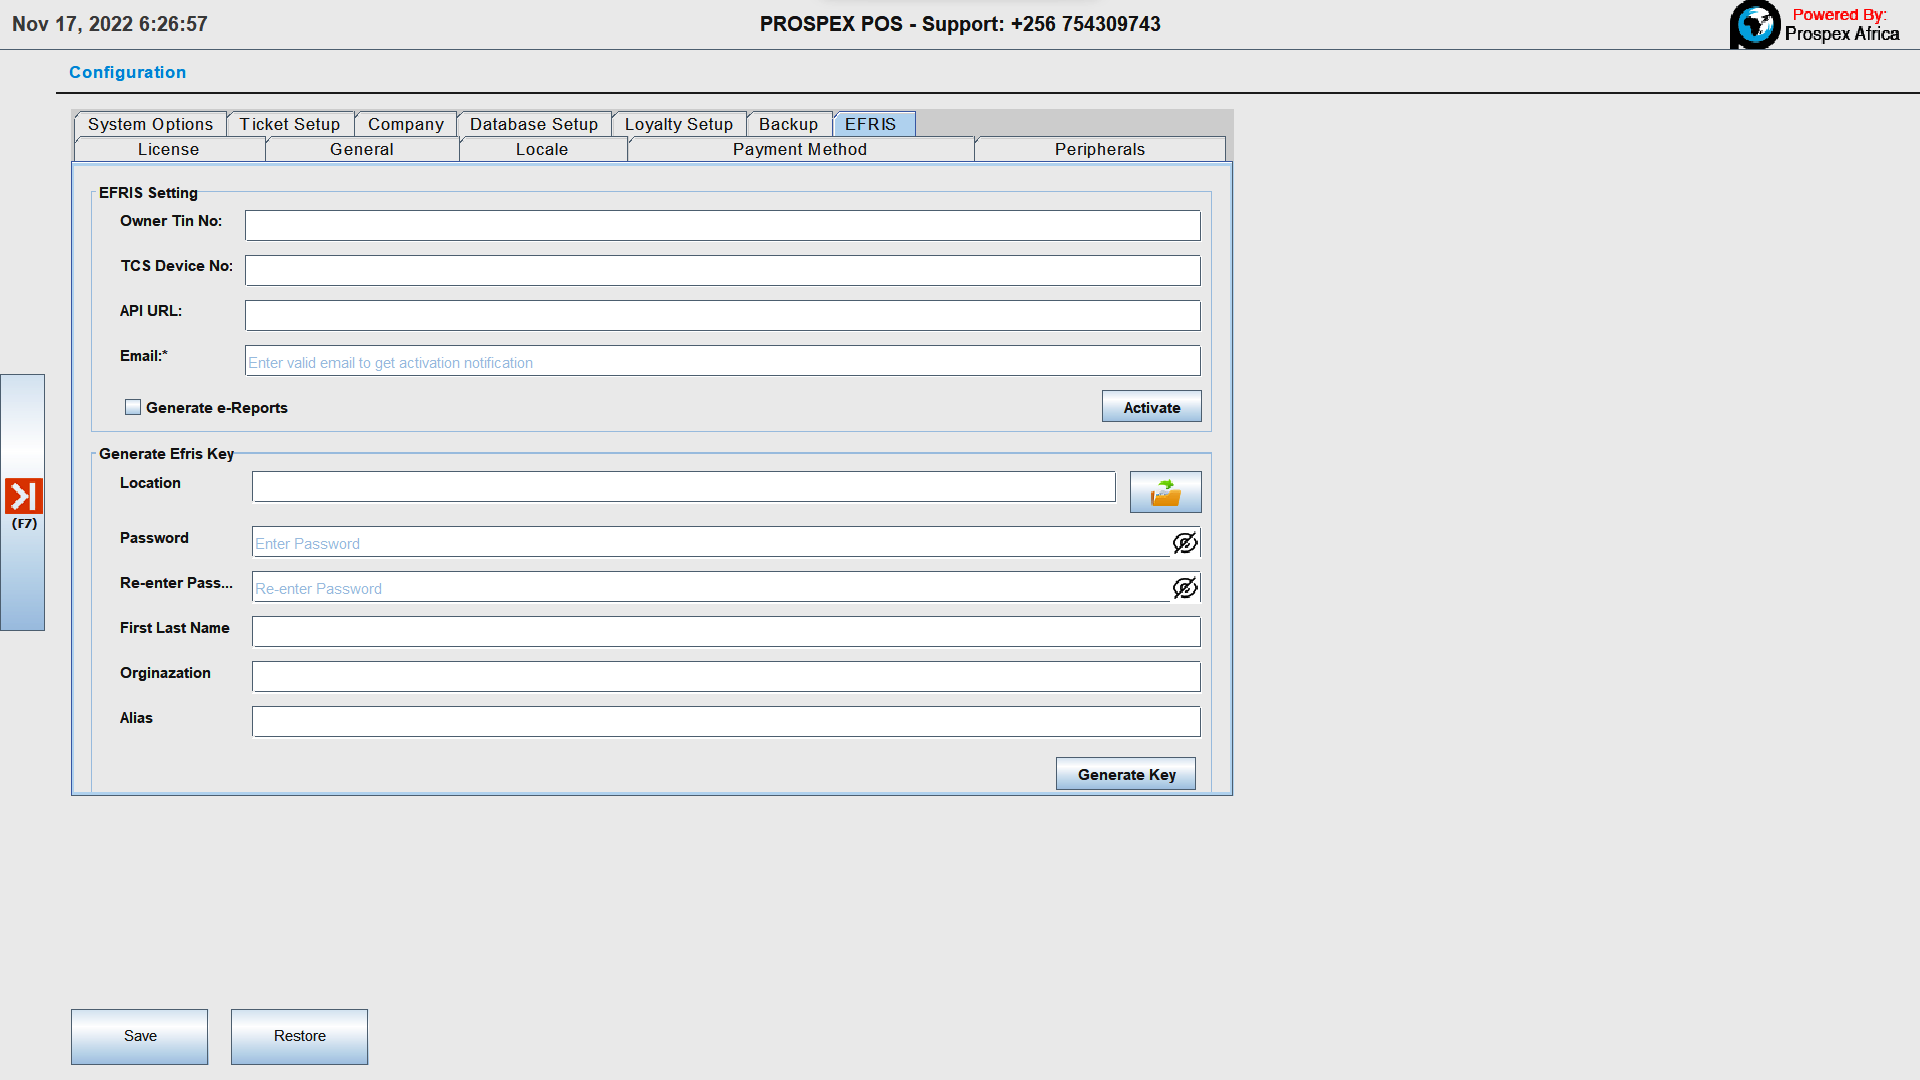Enable the Generate e-Reports checkbox
The image size is (1920, 1080).
click(x=133, y=407)
